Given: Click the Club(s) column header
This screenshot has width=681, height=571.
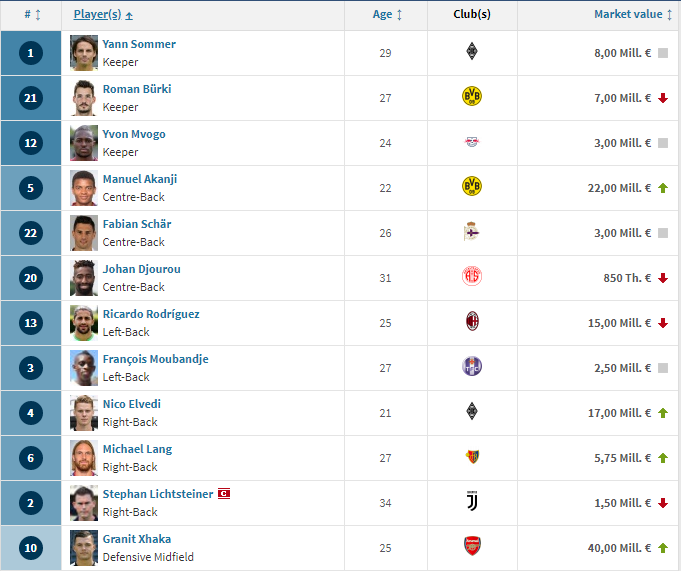Looking at the screenshot, I should click(472, 14).
